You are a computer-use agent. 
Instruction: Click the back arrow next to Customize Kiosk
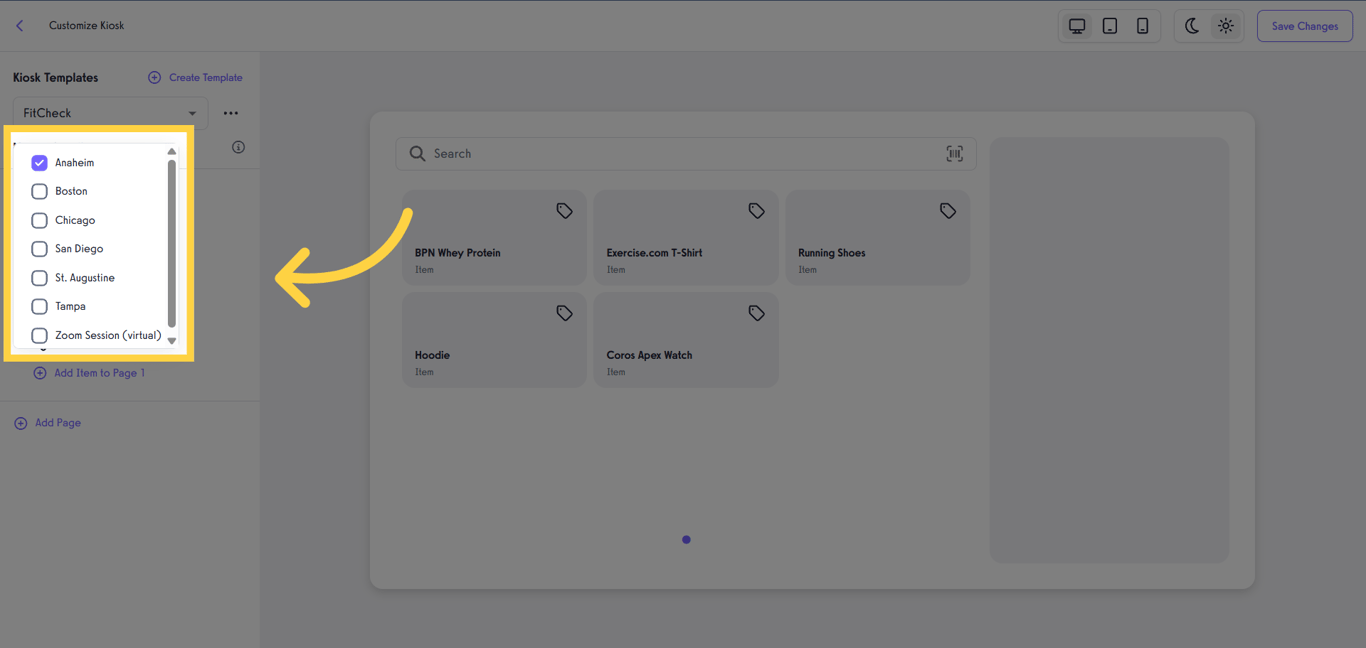point(19,25)
